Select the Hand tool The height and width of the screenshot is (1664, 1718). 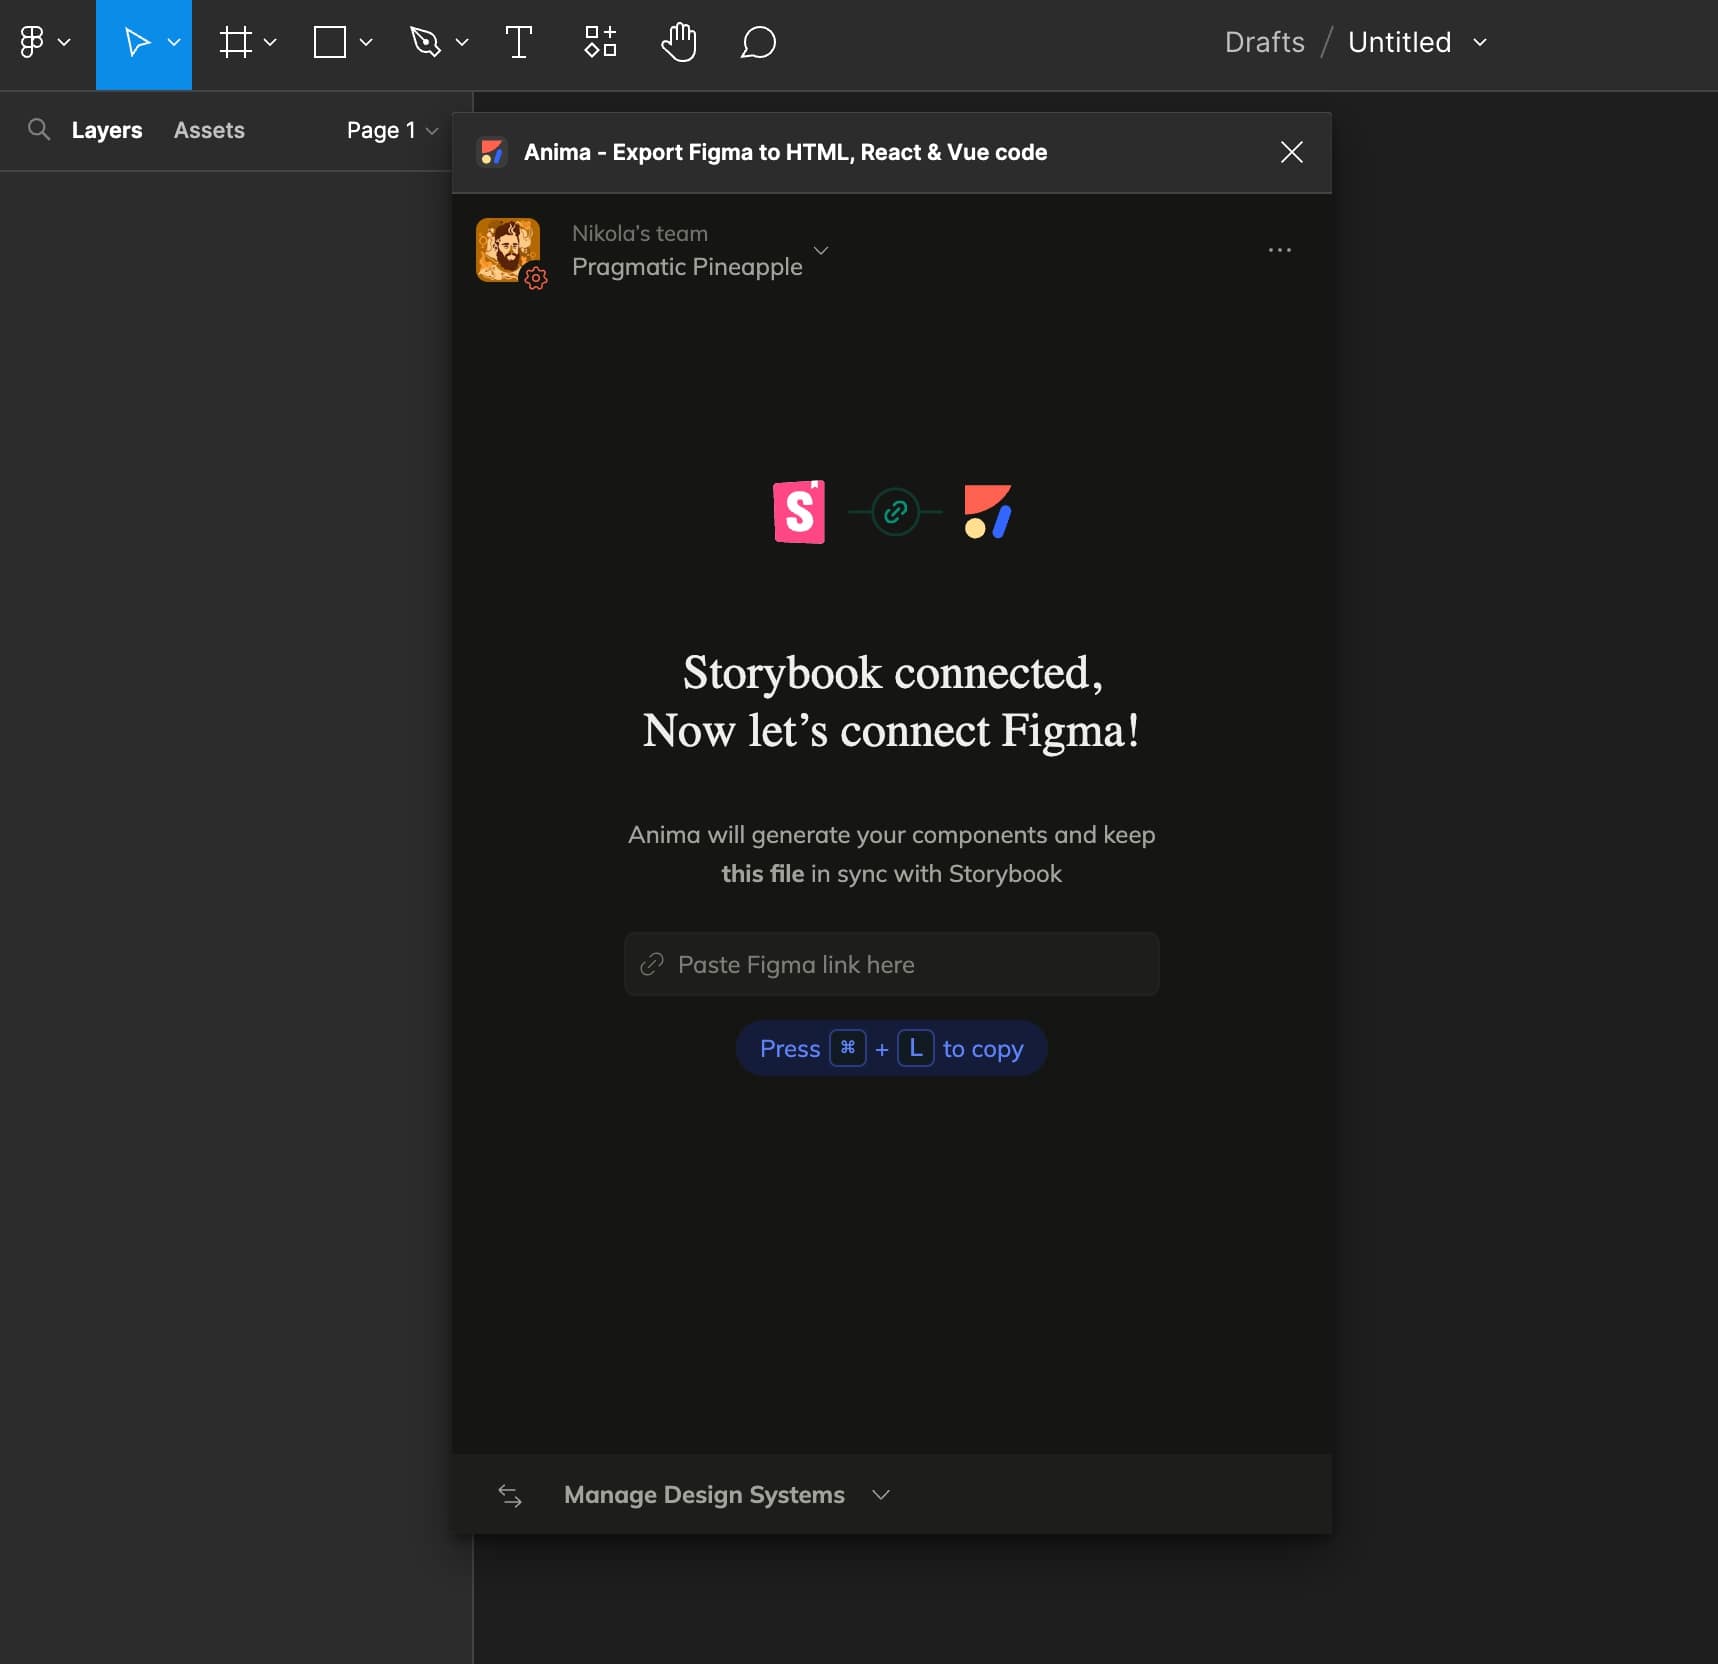click(x=679, y=42)
